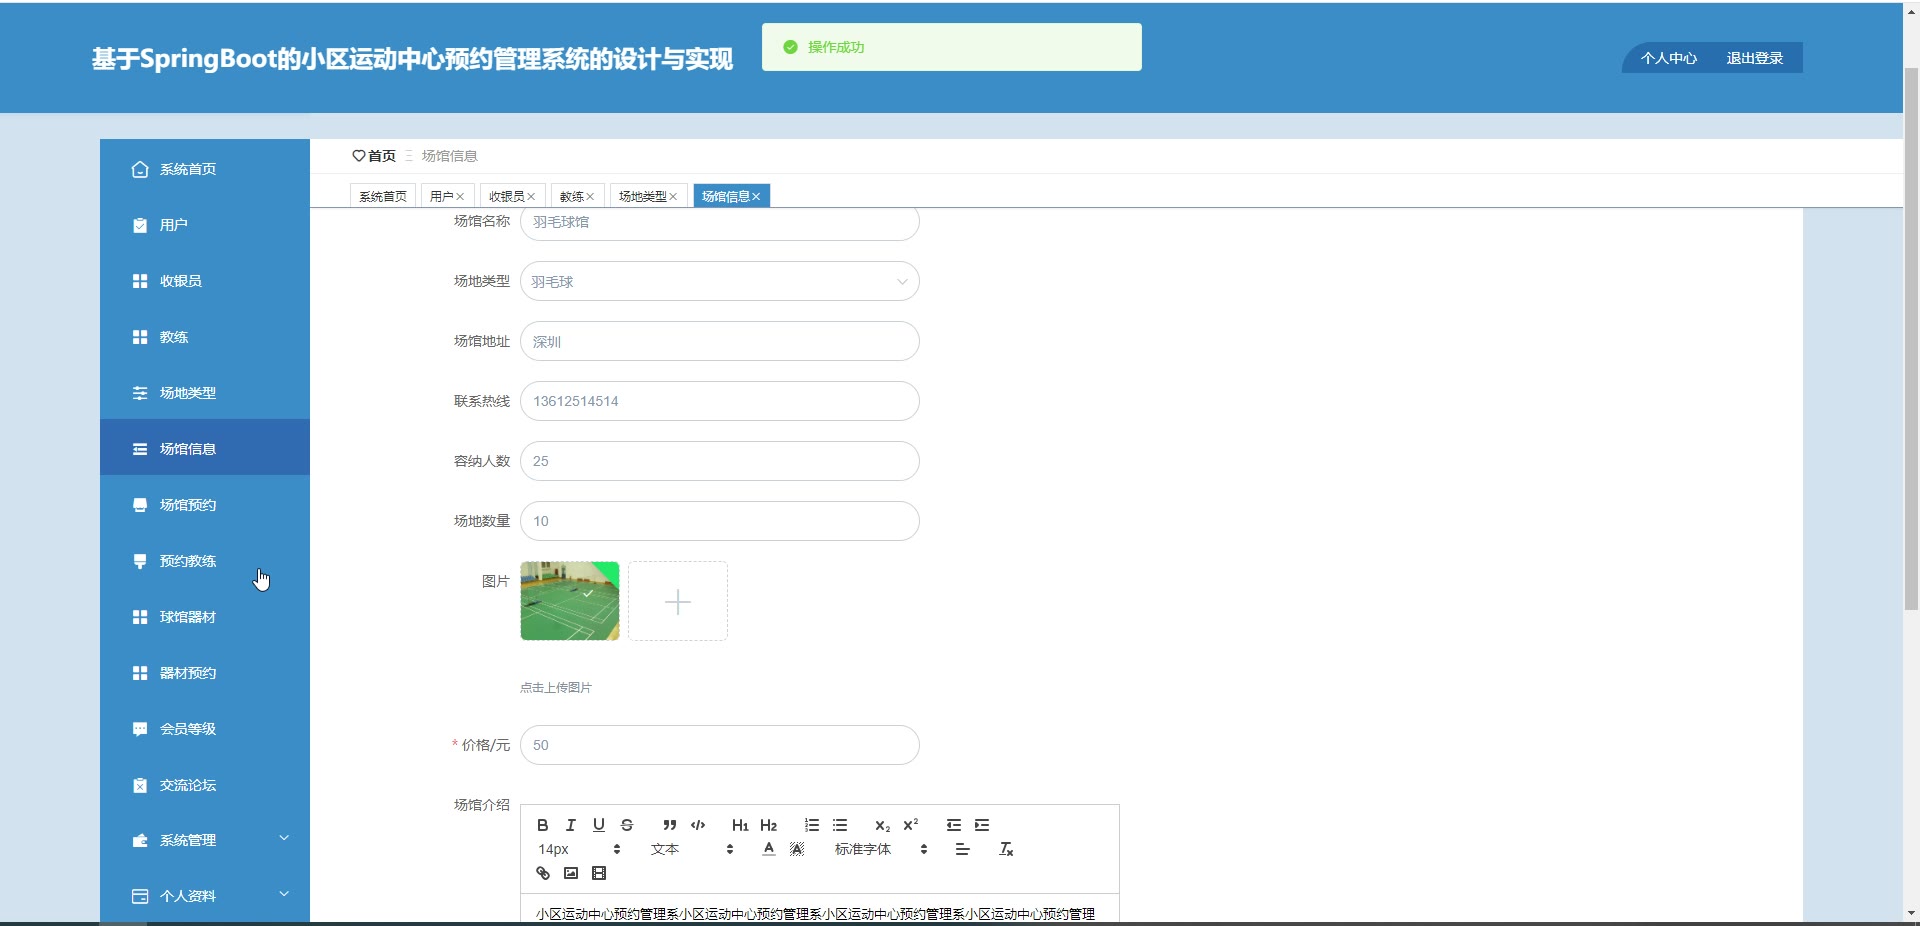Apply Heading 1 style
The width and height of the screenshot is (1920, 926).
click(x=740, y=825)
